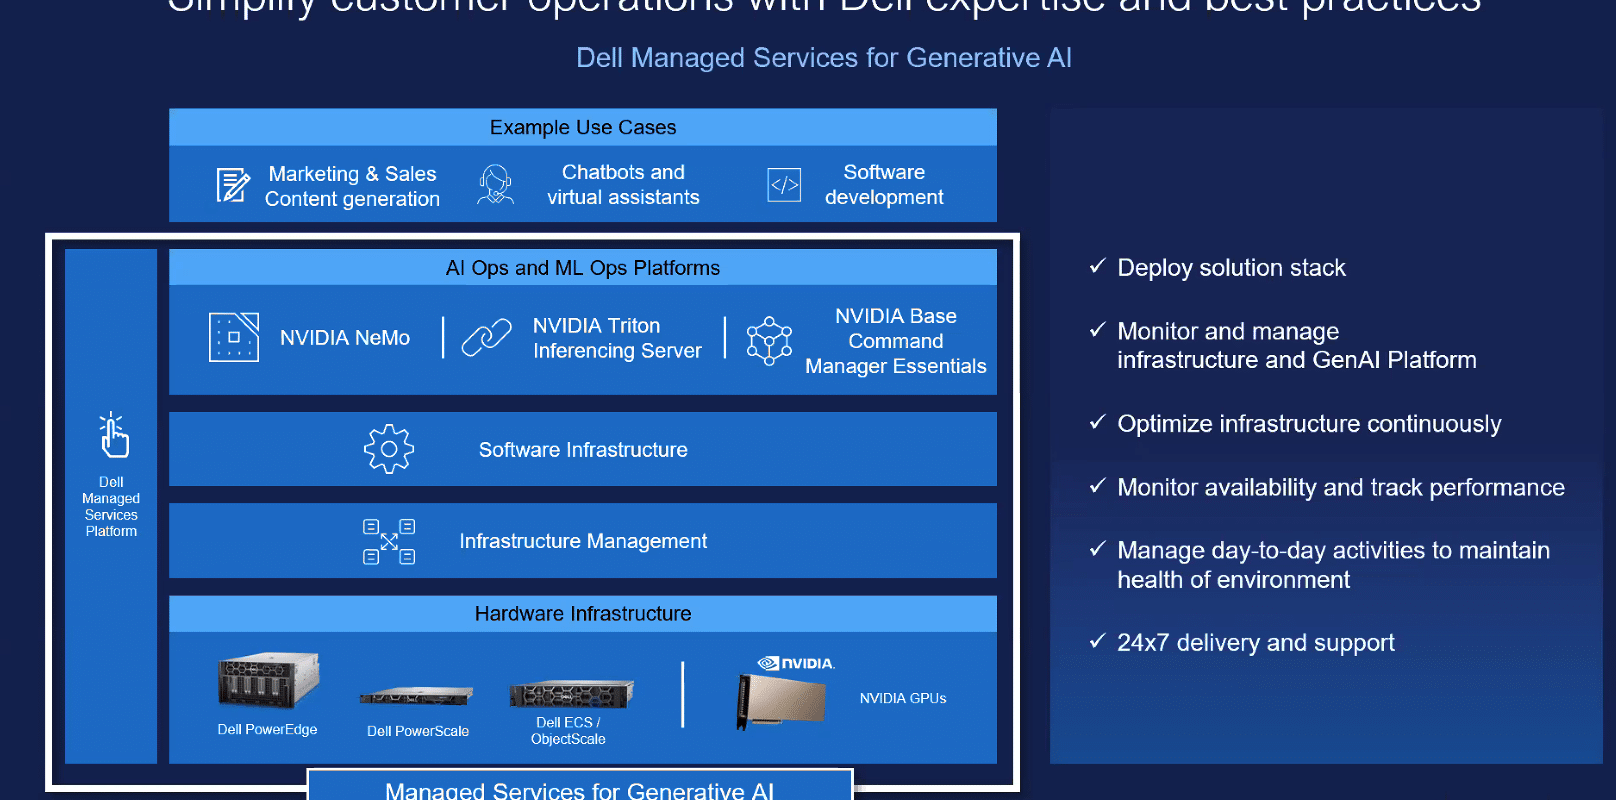Click the 24x7 delivery and support text
Screen dimensions: 1616x800
coord(1256,643)
